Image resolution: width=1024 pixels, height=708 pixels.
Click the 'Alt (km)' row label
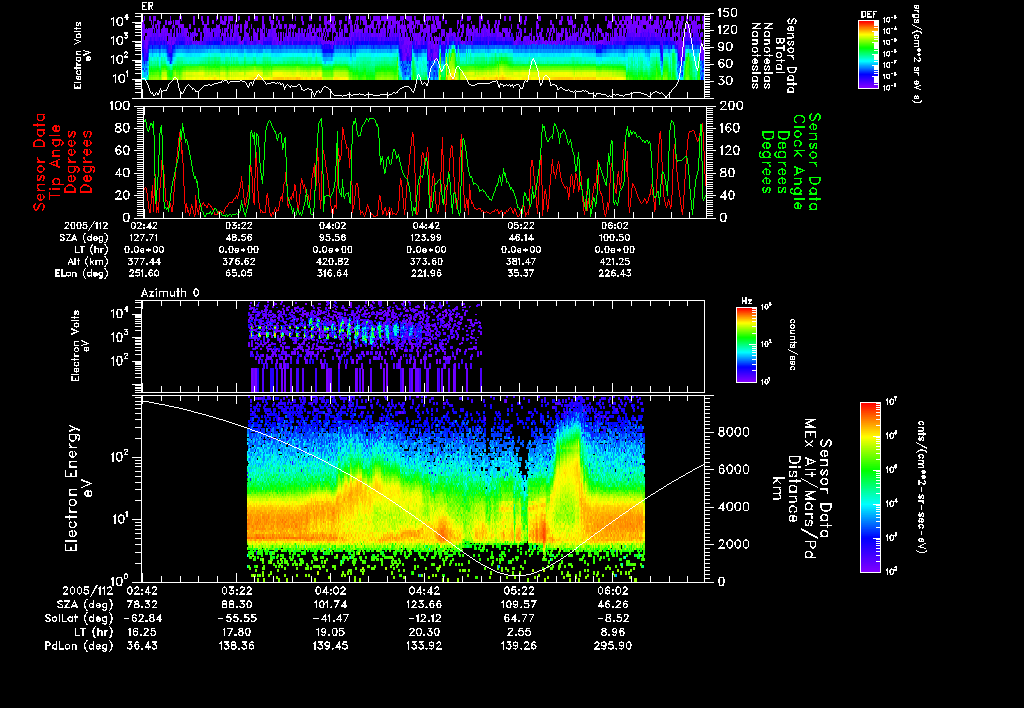coord(88,262)
